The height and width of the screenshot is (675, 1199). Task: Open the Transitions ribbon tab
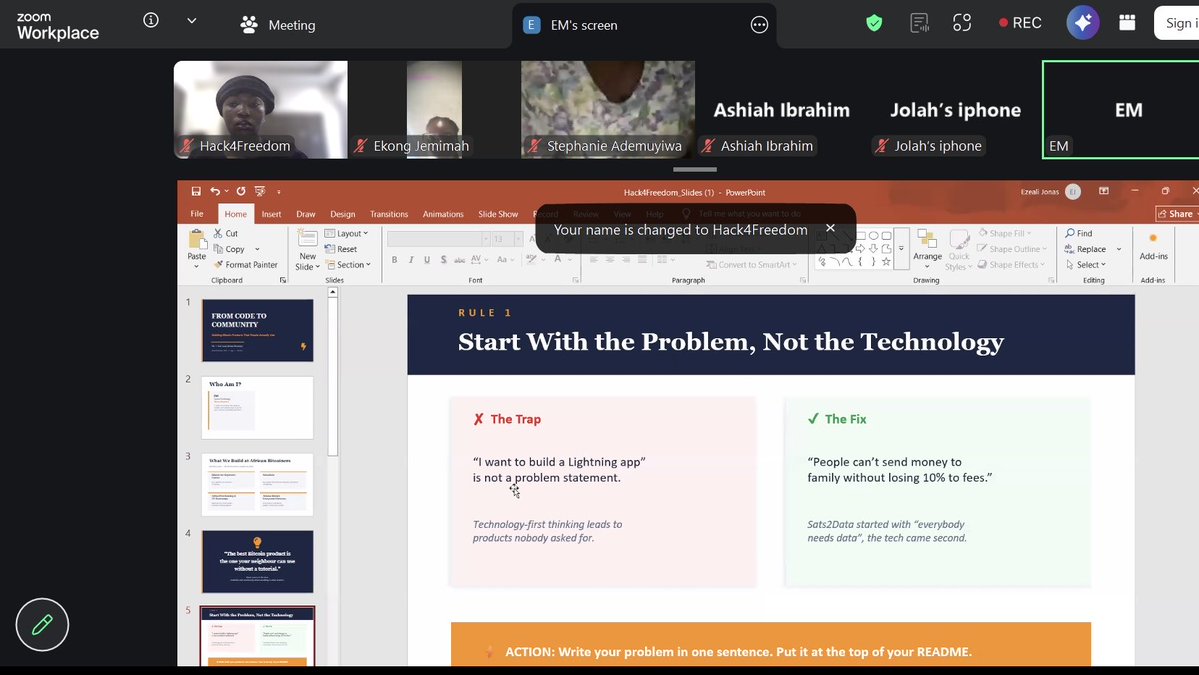click(388, 214)
